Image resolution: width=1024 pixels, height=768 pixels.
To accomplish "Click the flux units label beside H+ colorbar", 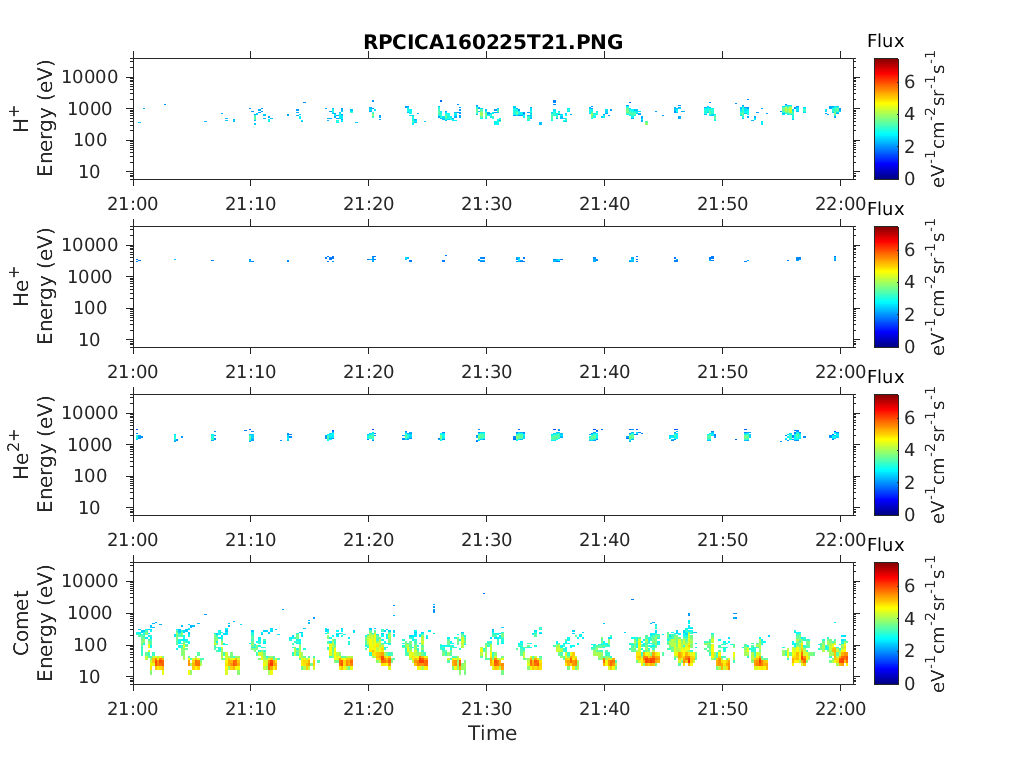I will point(936,119).
